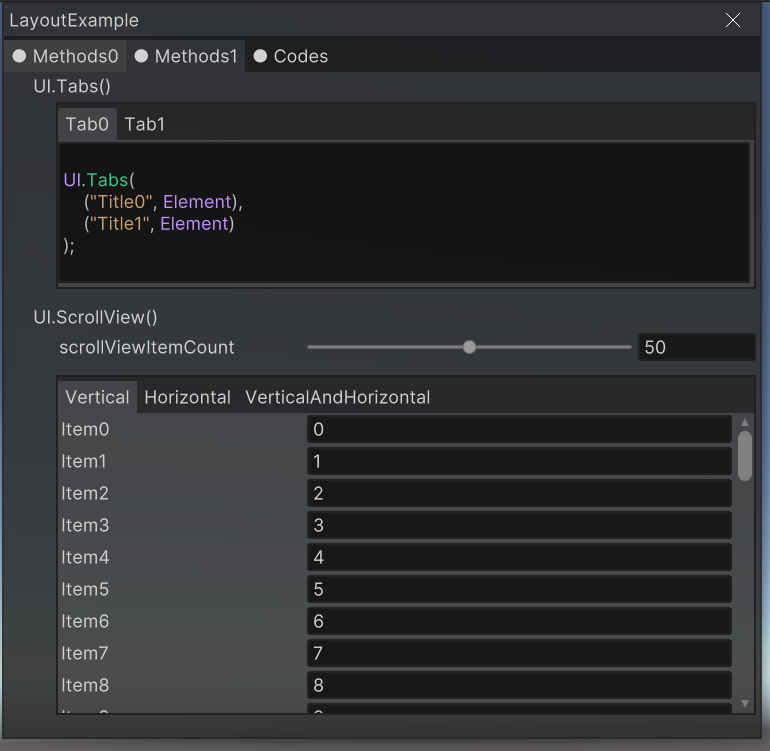Viewport: 770px width, 751px height.
Task: Click the Item0 label
Action: point(85,429)
